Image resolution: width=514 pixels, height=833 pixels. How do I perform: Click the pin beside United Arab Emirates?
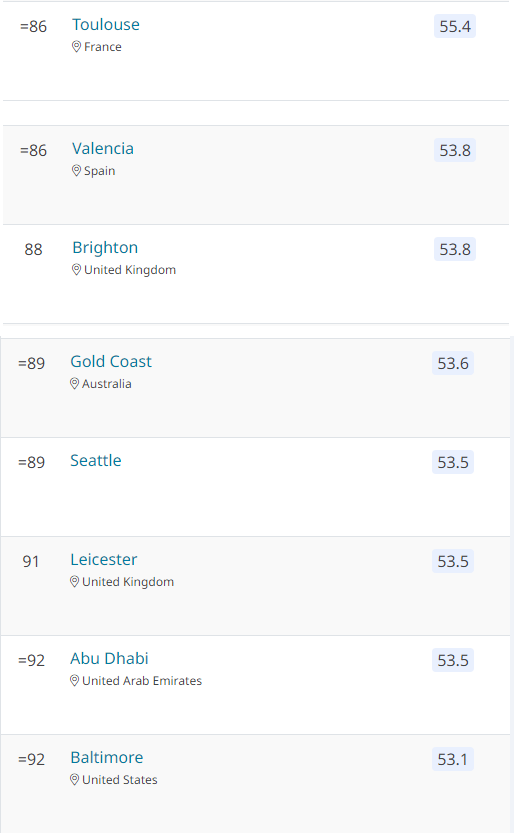(75, 681)
